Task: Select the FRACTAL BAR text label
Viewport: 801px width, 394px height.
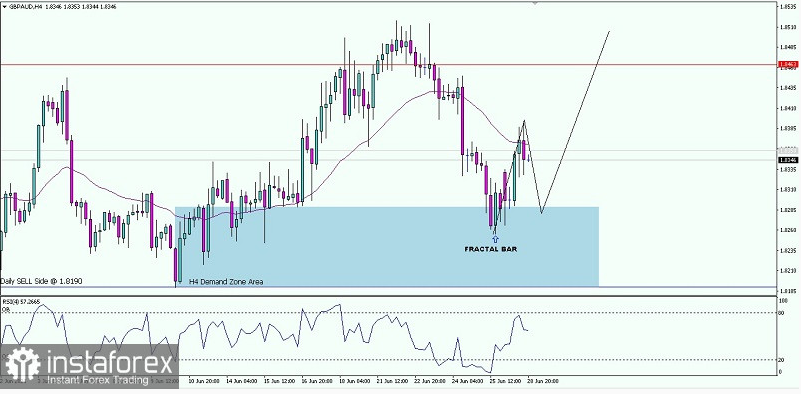Action: pyautogui.click(x=491, y=249)
